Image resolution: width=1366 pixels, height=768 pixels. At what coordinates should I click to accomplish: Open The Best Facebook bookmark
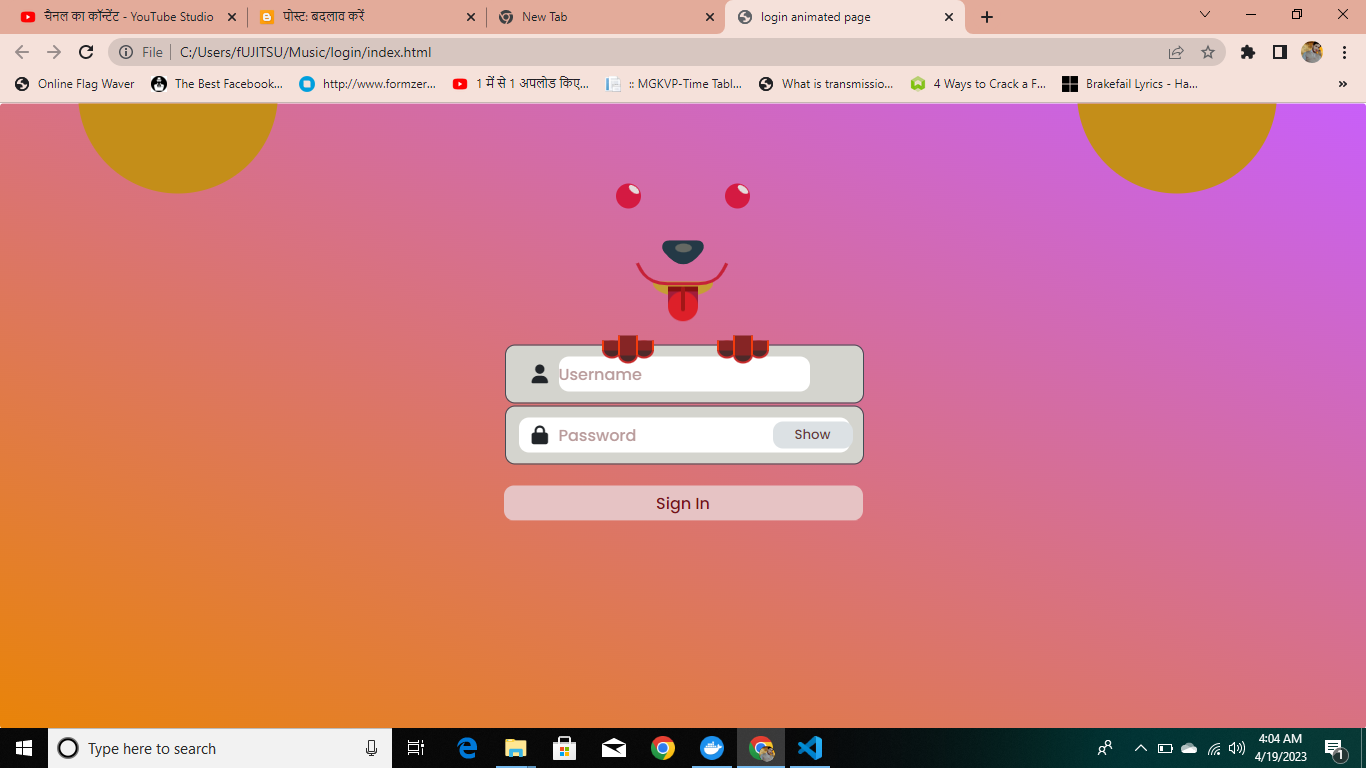point(217,84)
